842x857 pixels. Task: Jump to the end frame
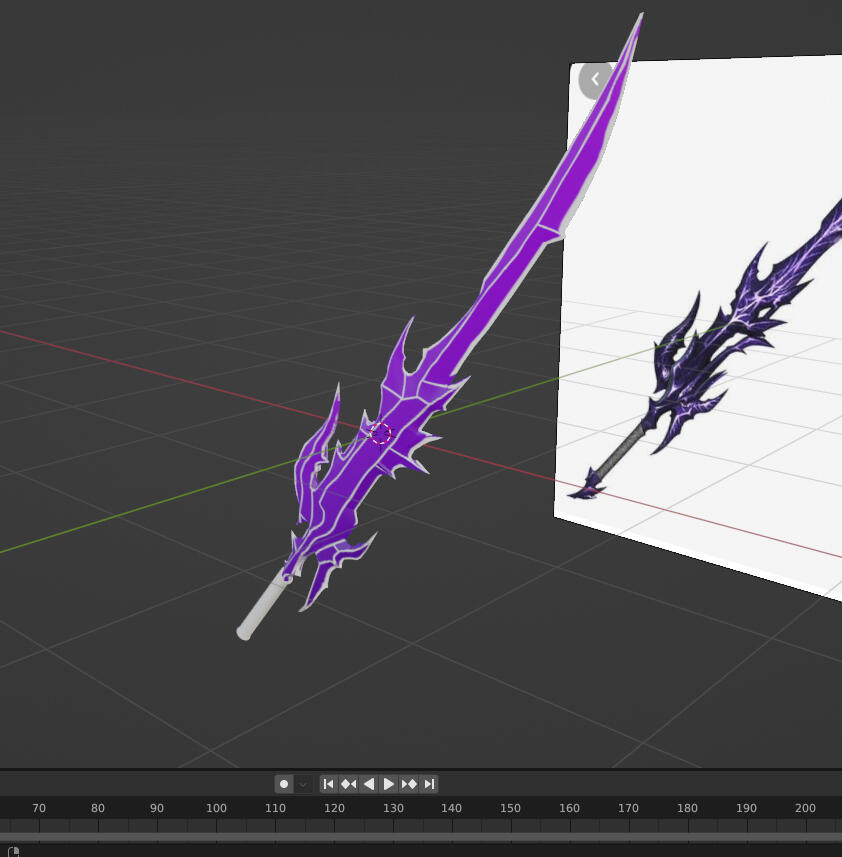click(429, 784)
